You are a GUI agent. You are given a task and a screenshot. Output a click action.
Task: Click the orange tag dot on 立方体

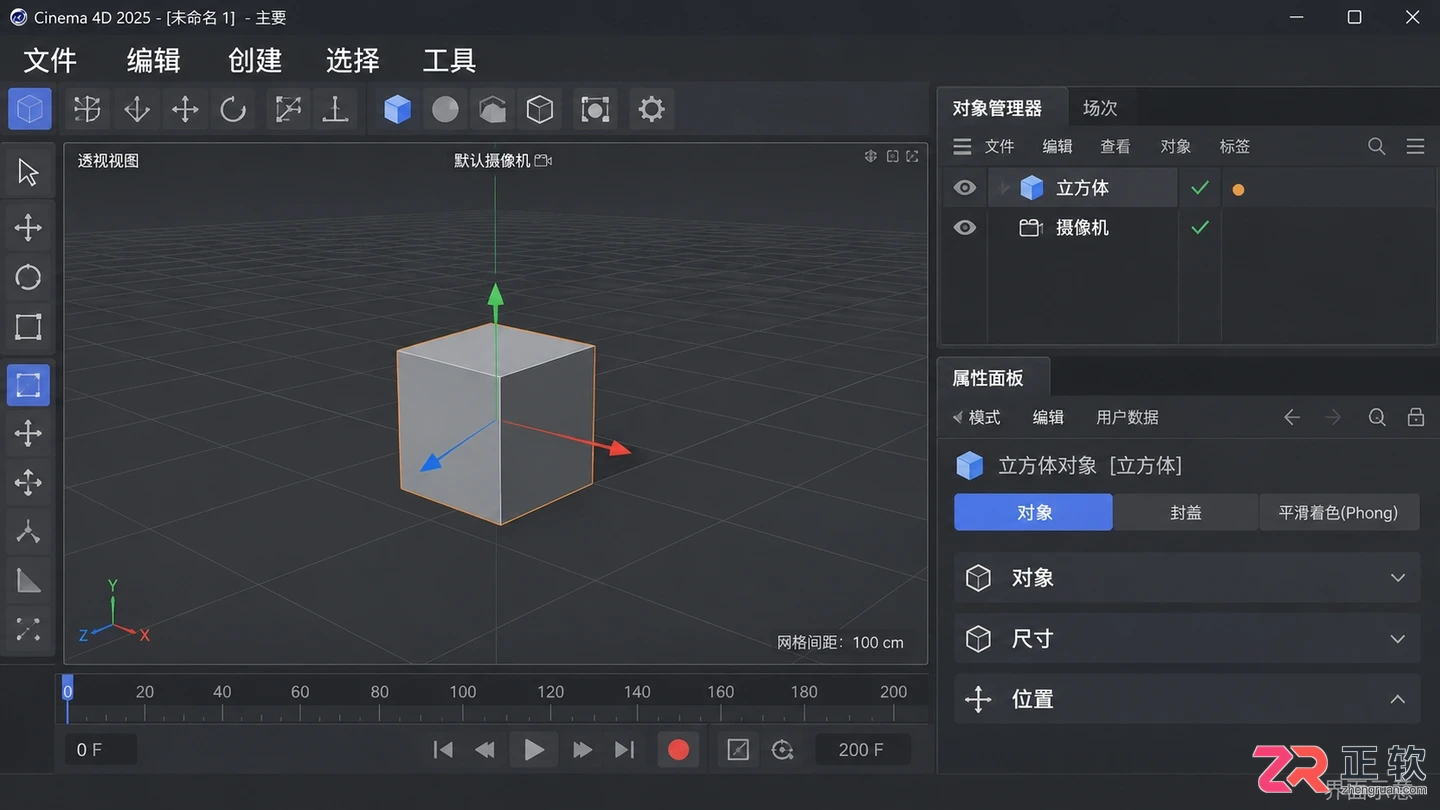click(1238, 189)
